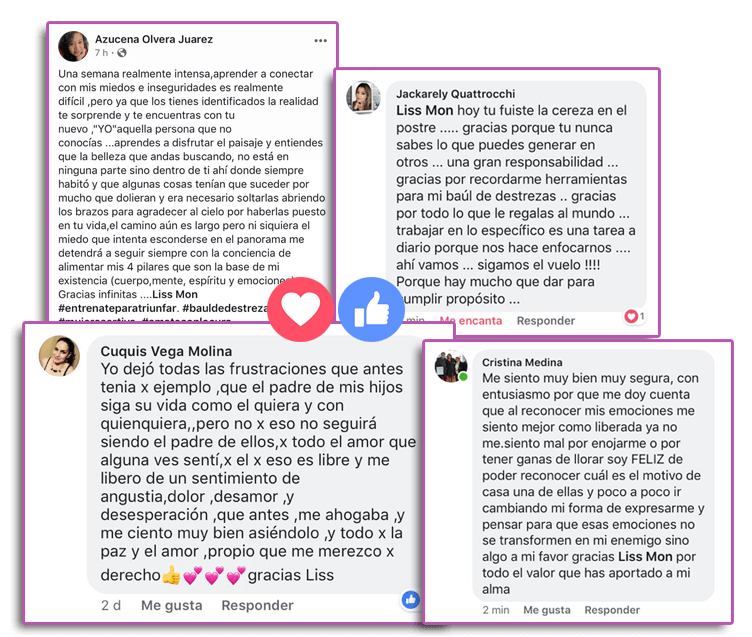This screenshot has height=637, width=752.
Task: Open the 'Liss Mon' mention in Jackarely's comment
Action: (424, 110)
